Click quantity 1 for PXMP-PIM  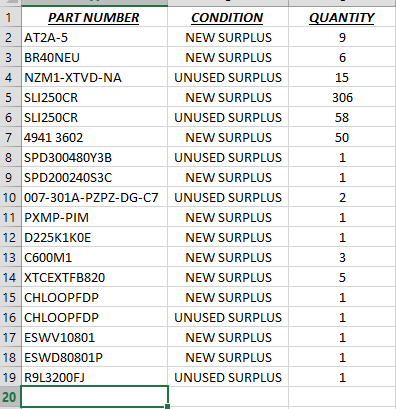pos(342,217)
